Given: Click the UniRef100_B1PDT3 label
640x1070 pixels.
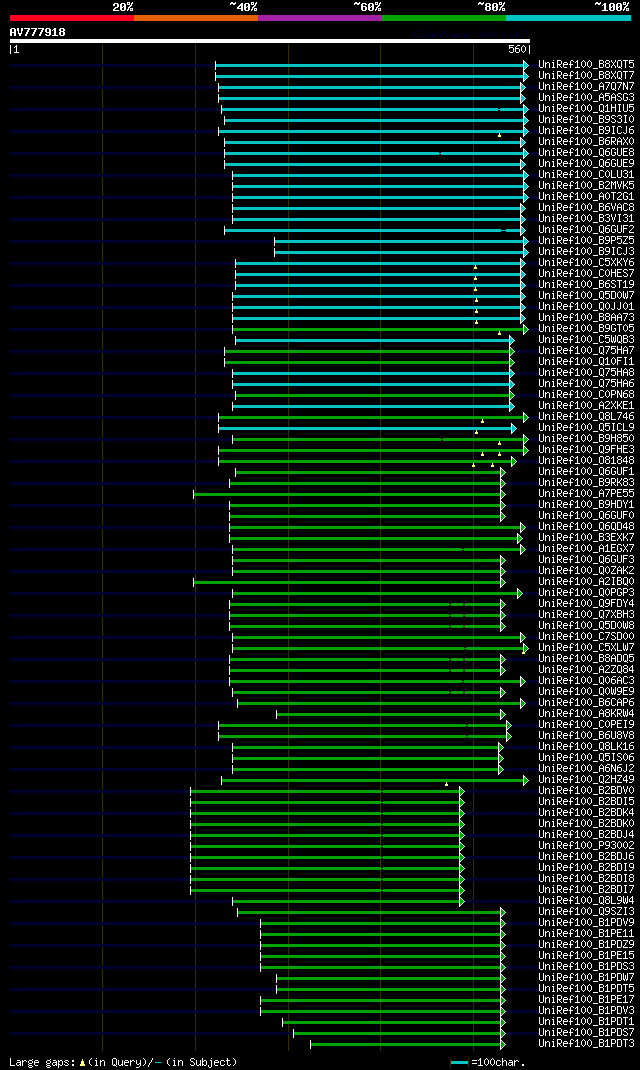Looking at the screenshot, I should (586, 1043).
